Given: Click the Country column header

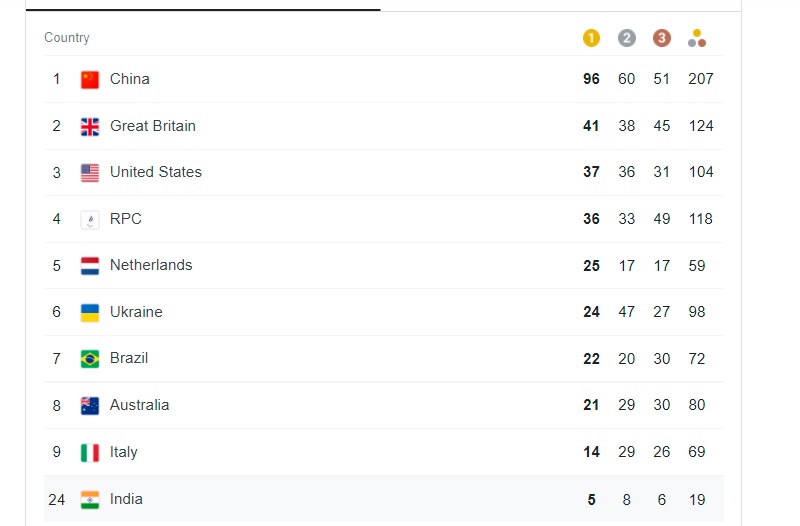Looking at the screenshot, I should (67, 38).
